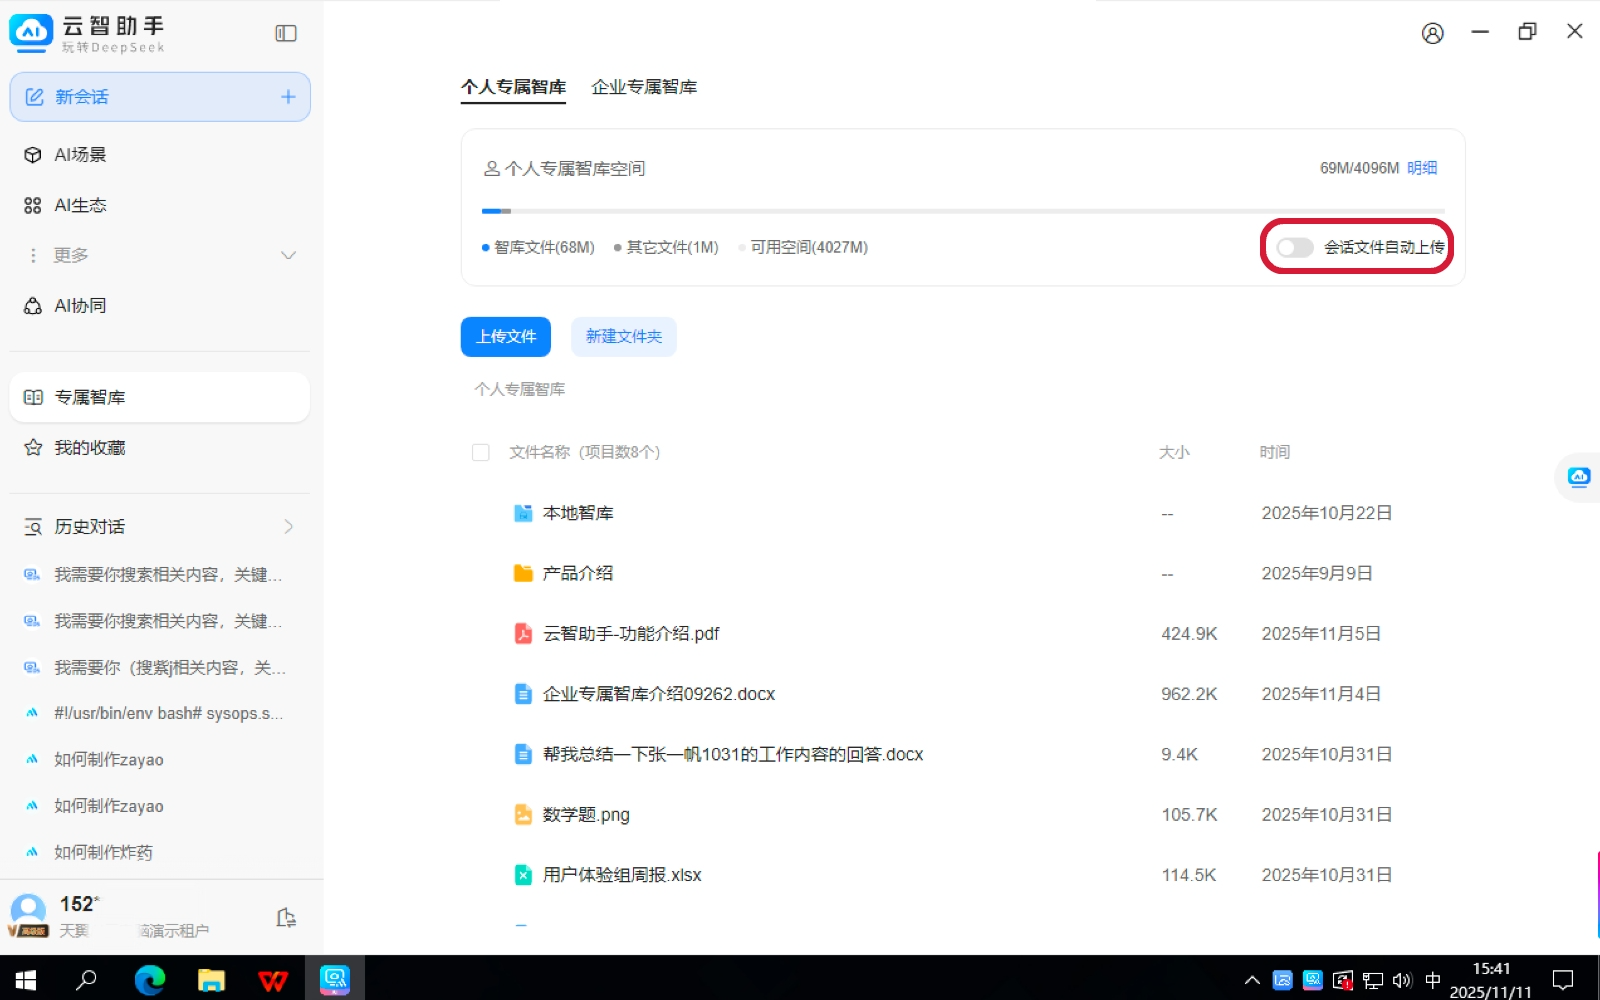Open the 本地智库 folder

pyautogui.click(x=577, y=513)
